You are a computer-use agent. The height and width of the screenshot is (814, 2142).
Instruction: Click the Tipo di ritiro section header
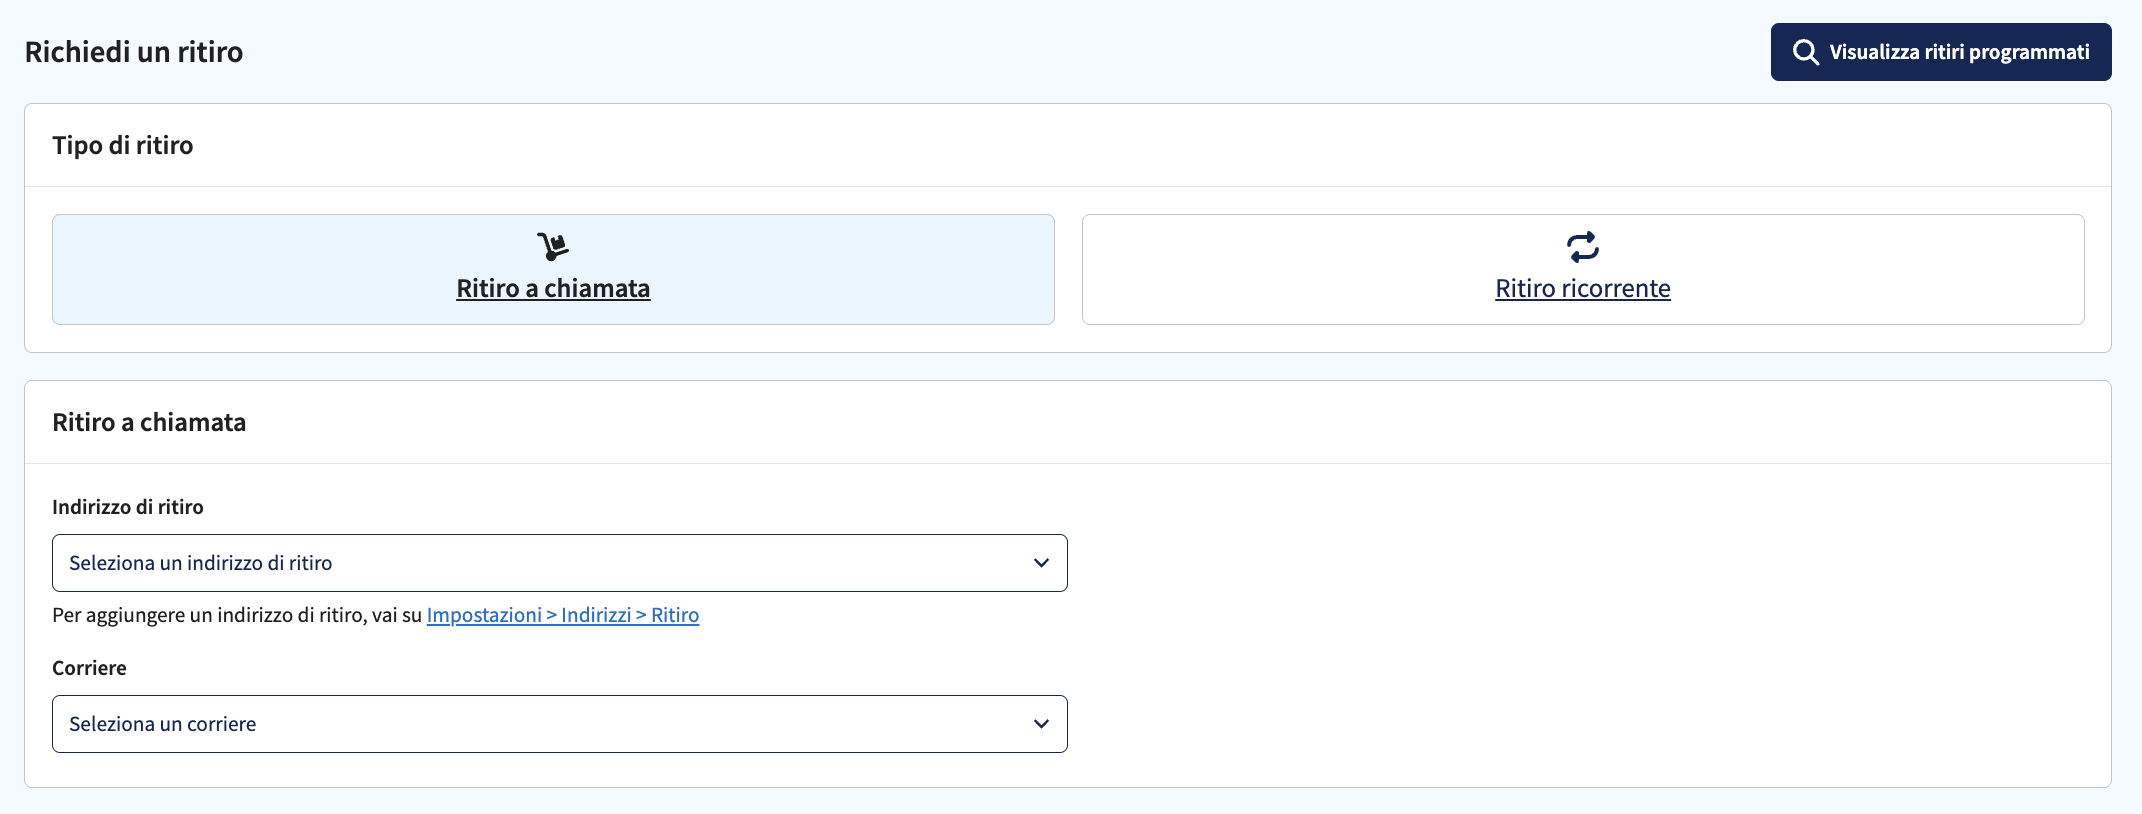(123, 145)
